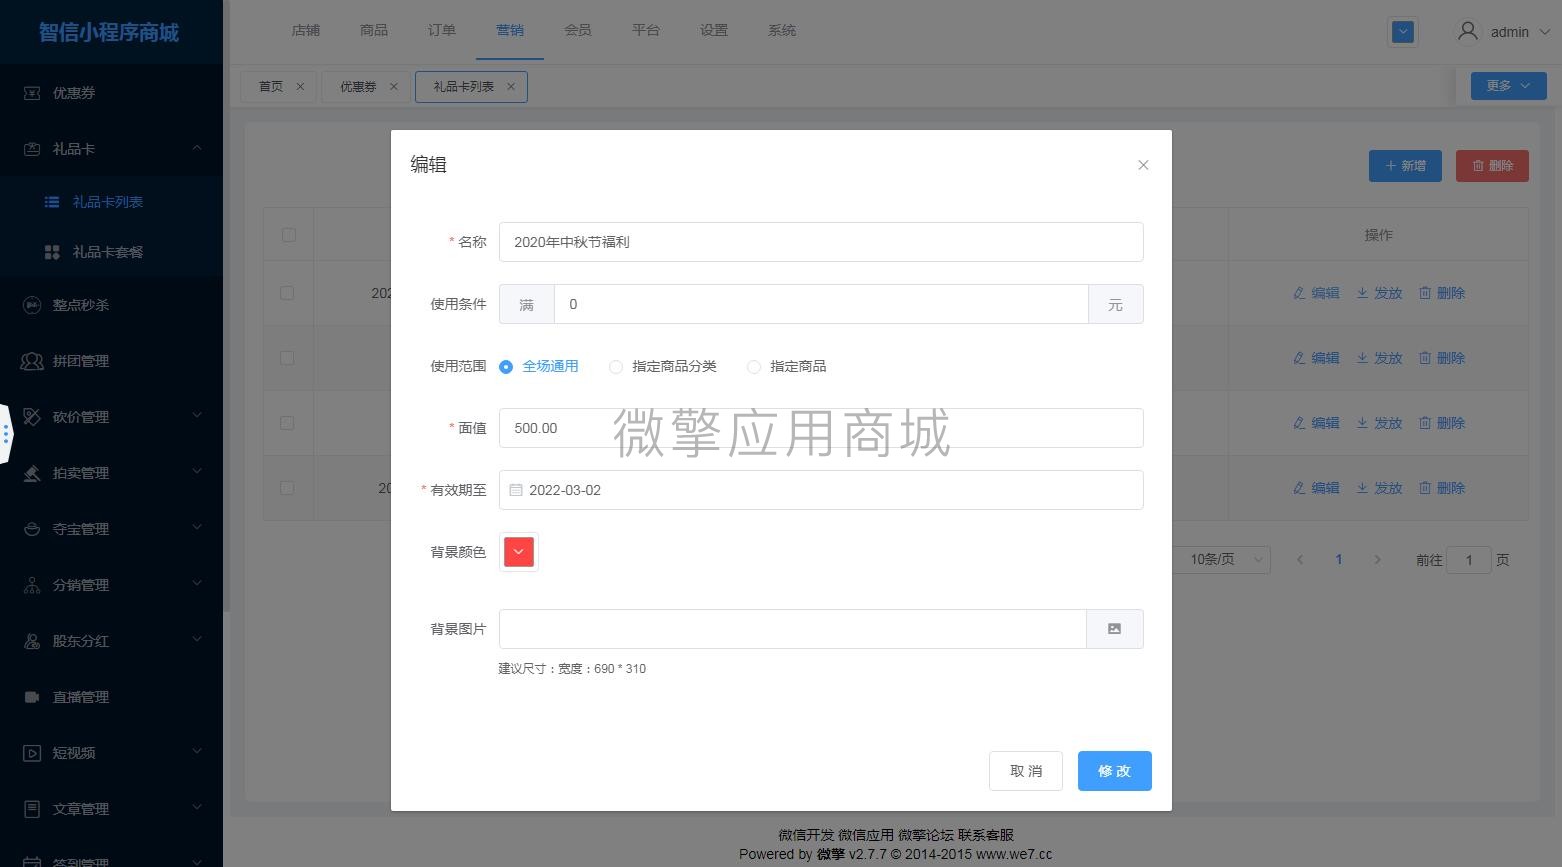This screenshot has width=1562, height=867.
Task: Click the 礼品卡 sidebar icon
Action: pos(32,149)
